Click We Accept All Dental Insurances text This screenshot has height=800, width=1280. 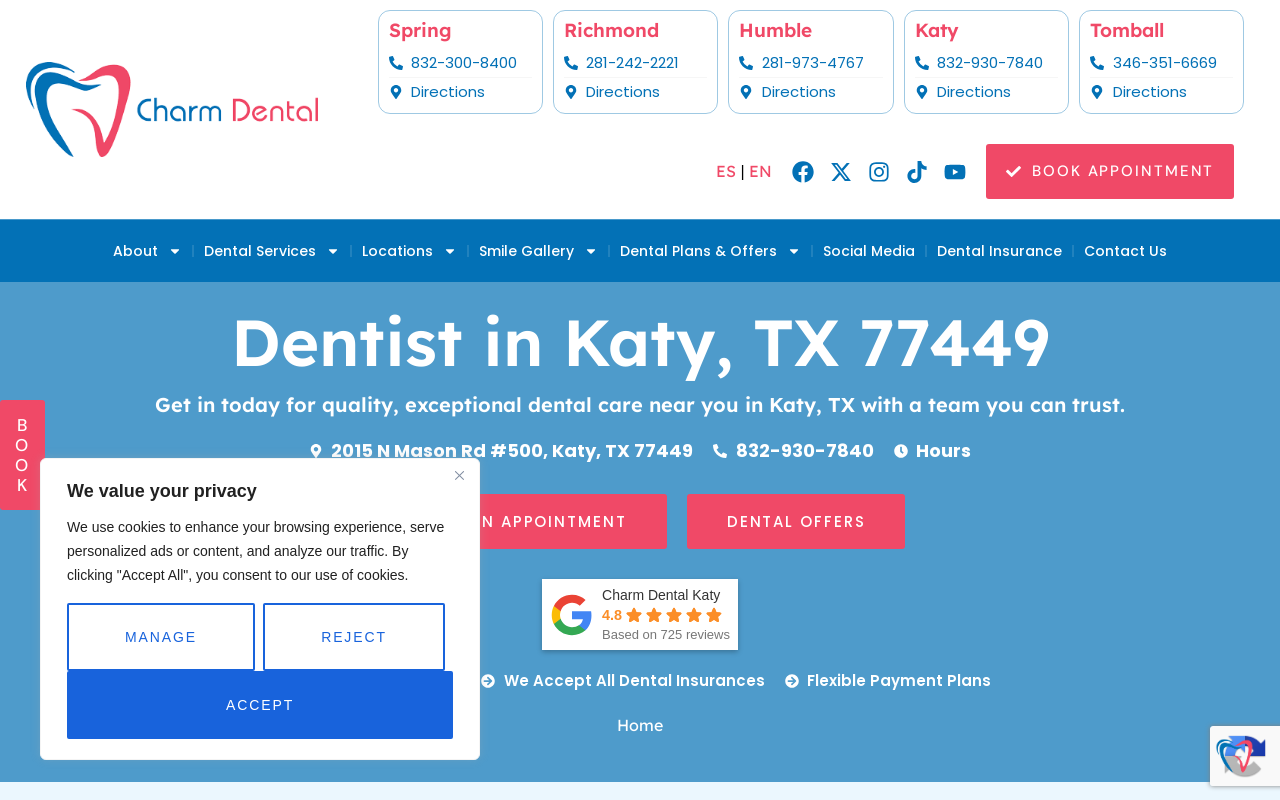634,681
